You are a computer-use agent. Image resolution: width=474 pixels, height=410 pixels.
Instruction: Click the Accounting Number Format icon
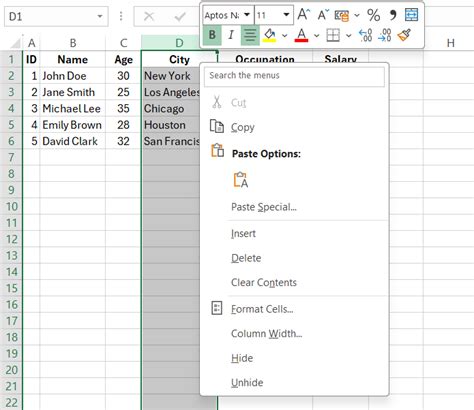tap(342, 15)
